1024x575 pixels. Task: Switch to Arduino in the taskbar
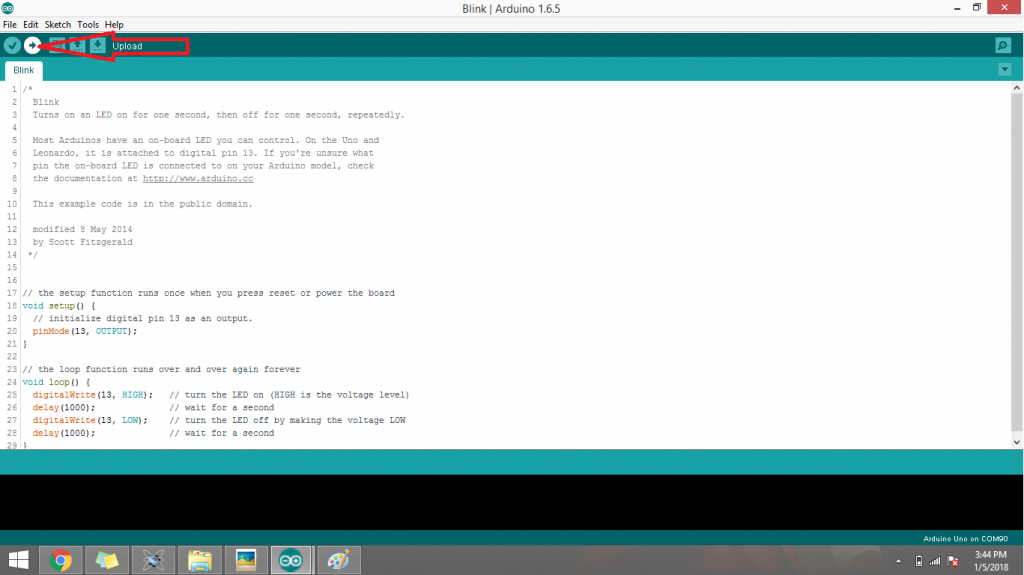(x=291, y=560)
